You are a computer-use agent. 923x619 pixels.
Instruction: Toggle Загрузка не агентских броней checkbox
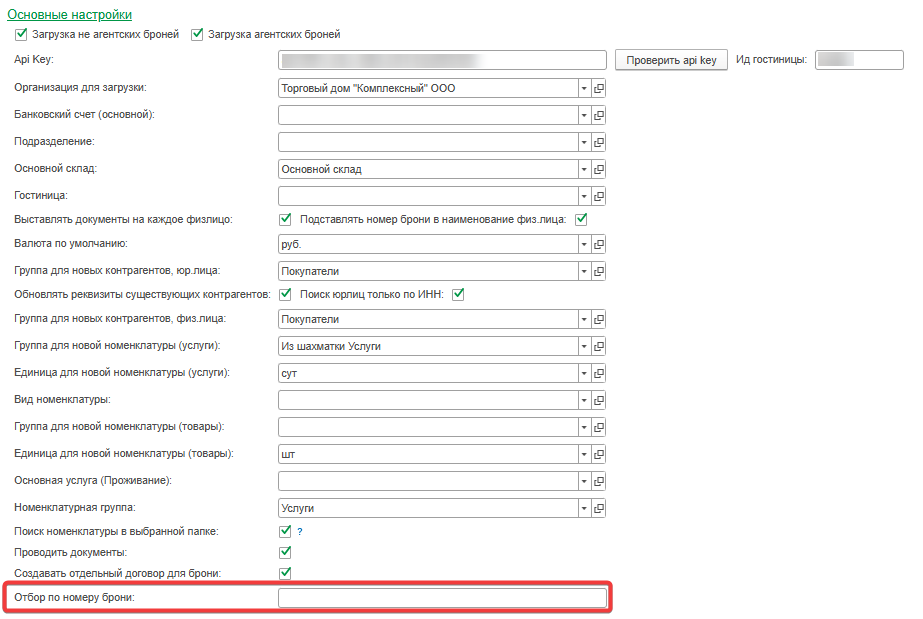click(21, 34)
